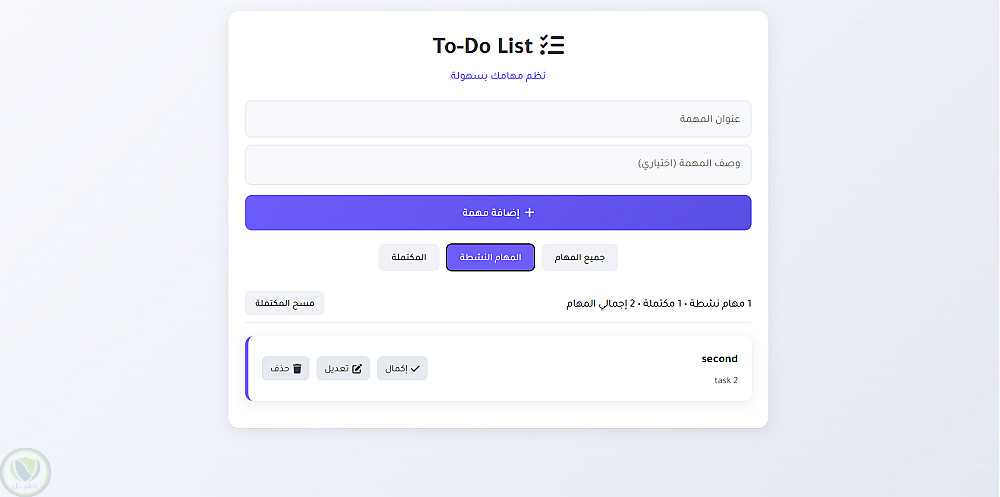Image resolution: width=1000 pixels, height=497 pixels.
Task: Click the checklist icon beside To-Do List title
Action: point(552,45)
